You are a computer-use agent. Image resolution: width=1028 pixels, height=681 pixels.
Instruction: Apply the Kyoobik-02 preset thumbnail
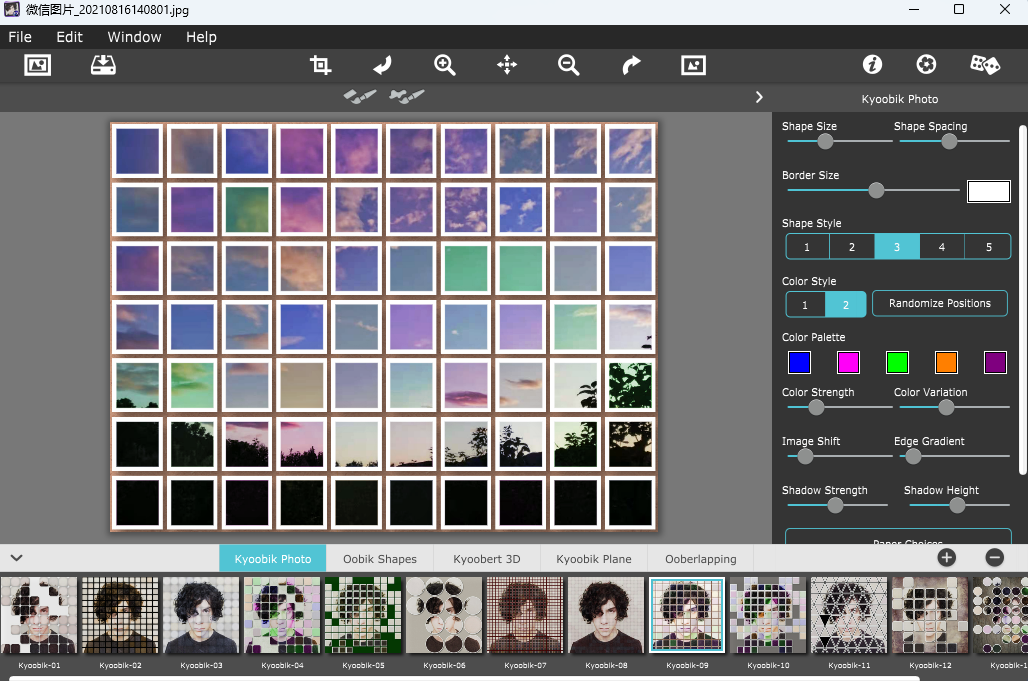(120, 615)
